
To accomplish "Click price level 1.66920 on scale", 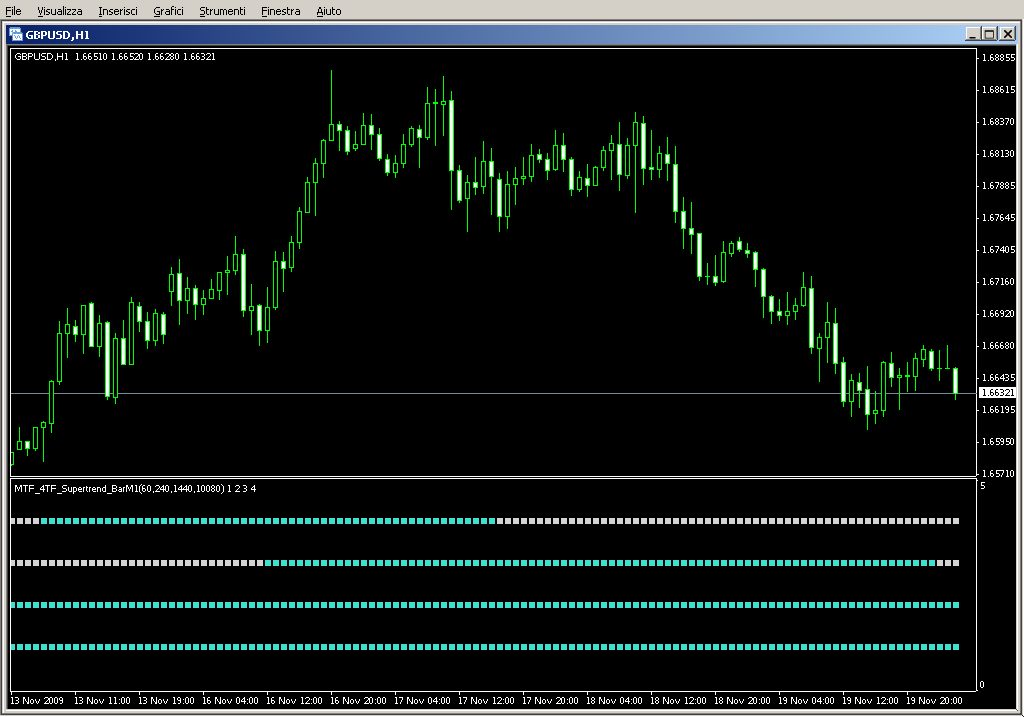I will pyautogui.click(x=999, y=313).
